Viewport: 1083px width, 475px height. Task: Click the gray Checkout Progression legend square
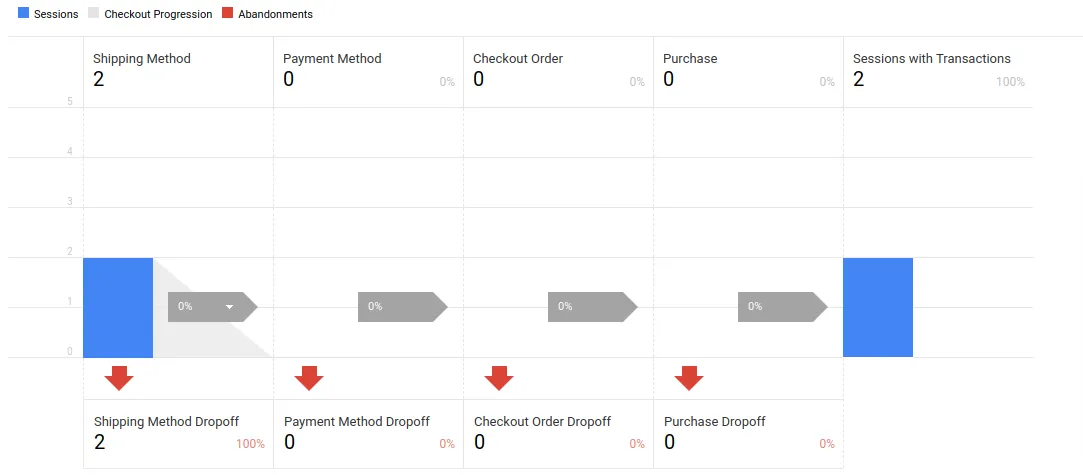tap(94, 14)
